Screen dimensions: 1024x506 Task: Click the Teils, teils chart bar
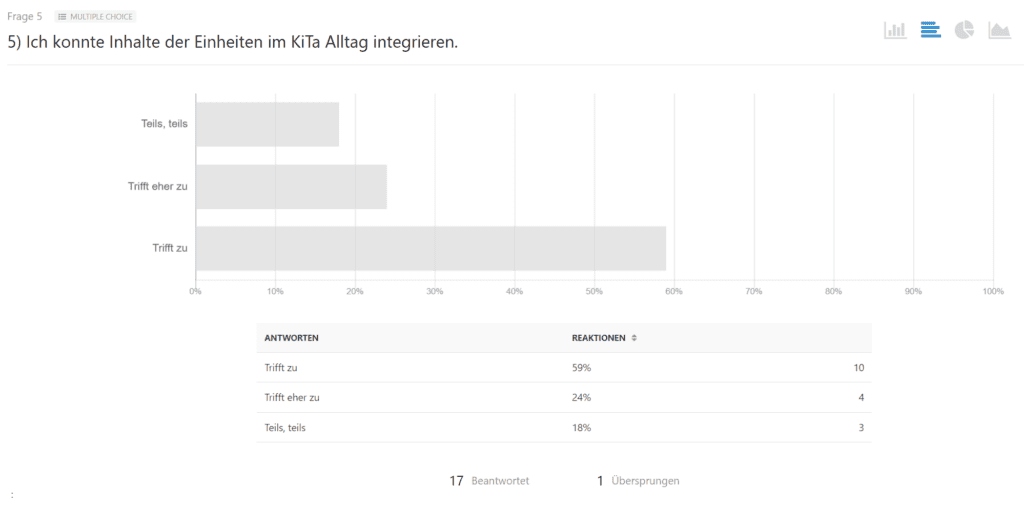268,124
